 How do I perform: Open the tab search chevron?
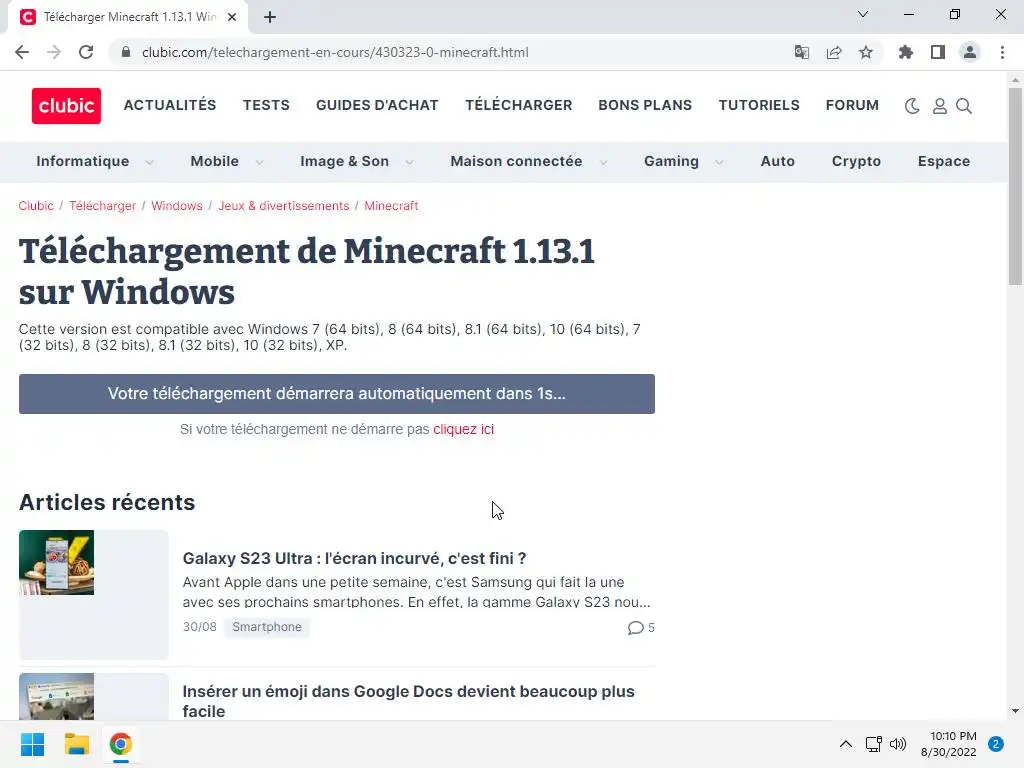[x=863, y=14]
